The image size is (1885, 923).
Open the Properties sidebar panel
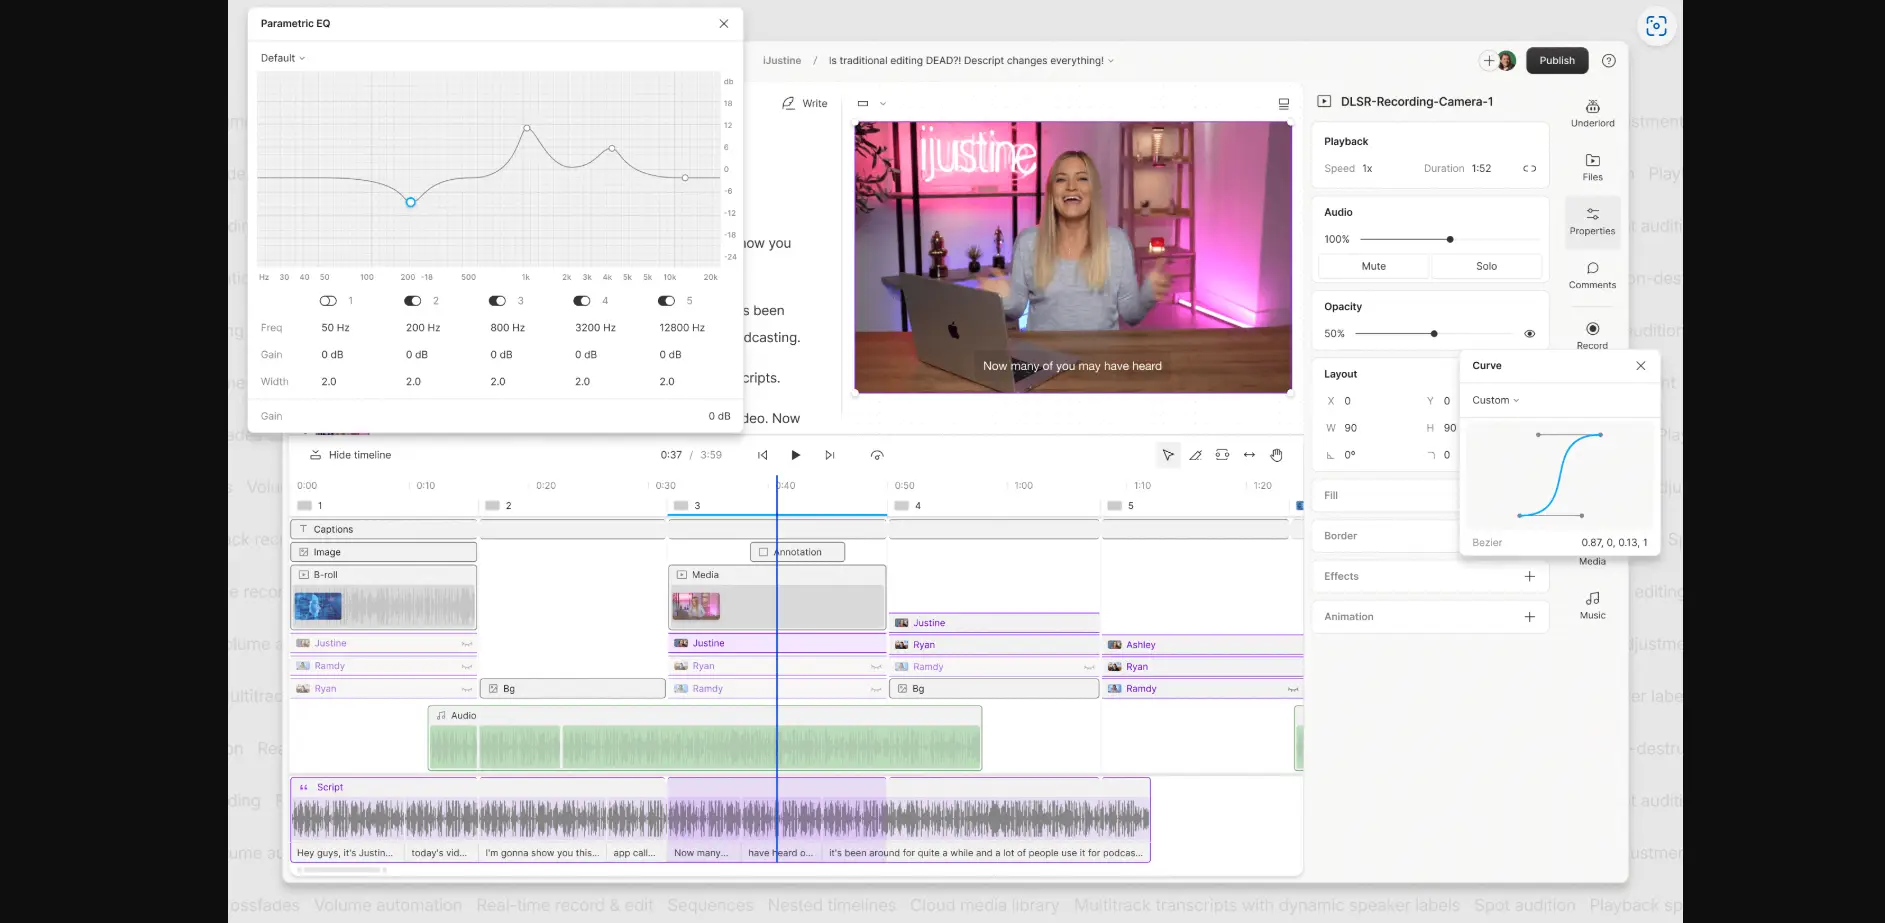[1592, 221]
